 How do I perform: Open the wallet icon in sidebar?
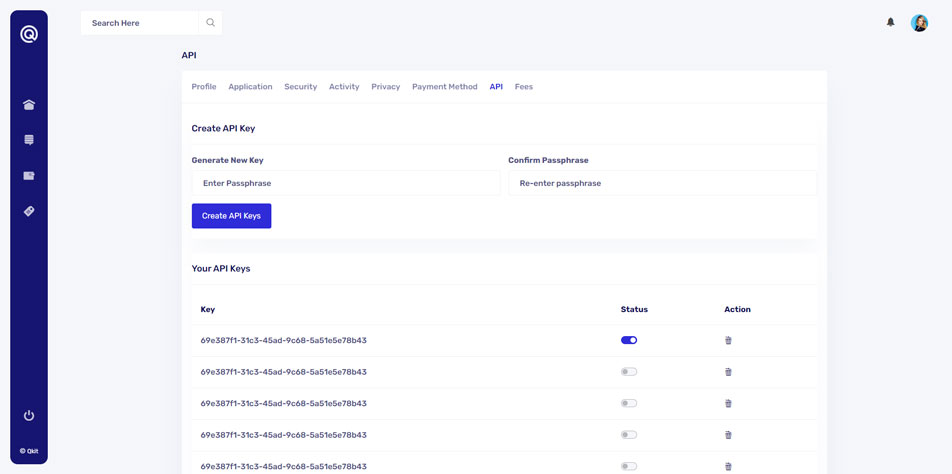click(x=29, y=176)
